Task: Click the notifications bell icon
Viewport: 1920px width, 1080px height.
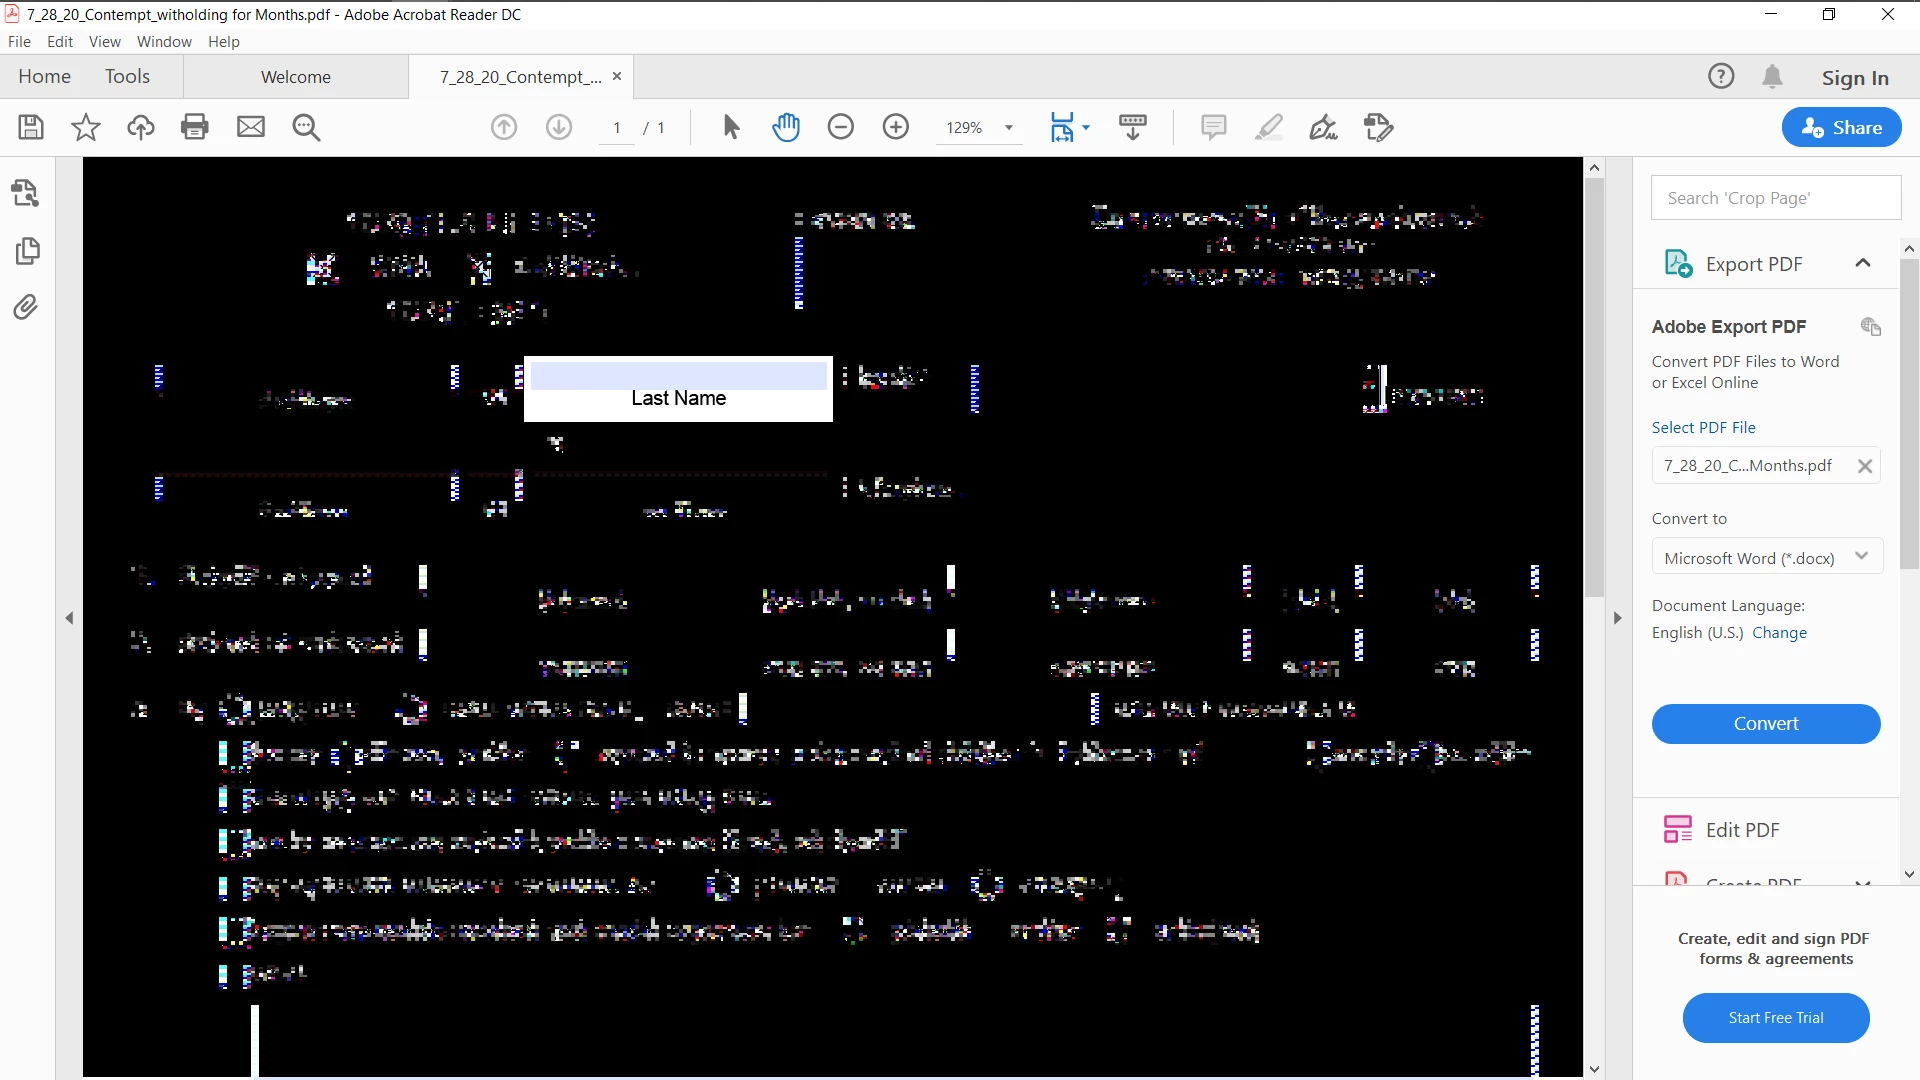Action: (x=1772, y=77)
